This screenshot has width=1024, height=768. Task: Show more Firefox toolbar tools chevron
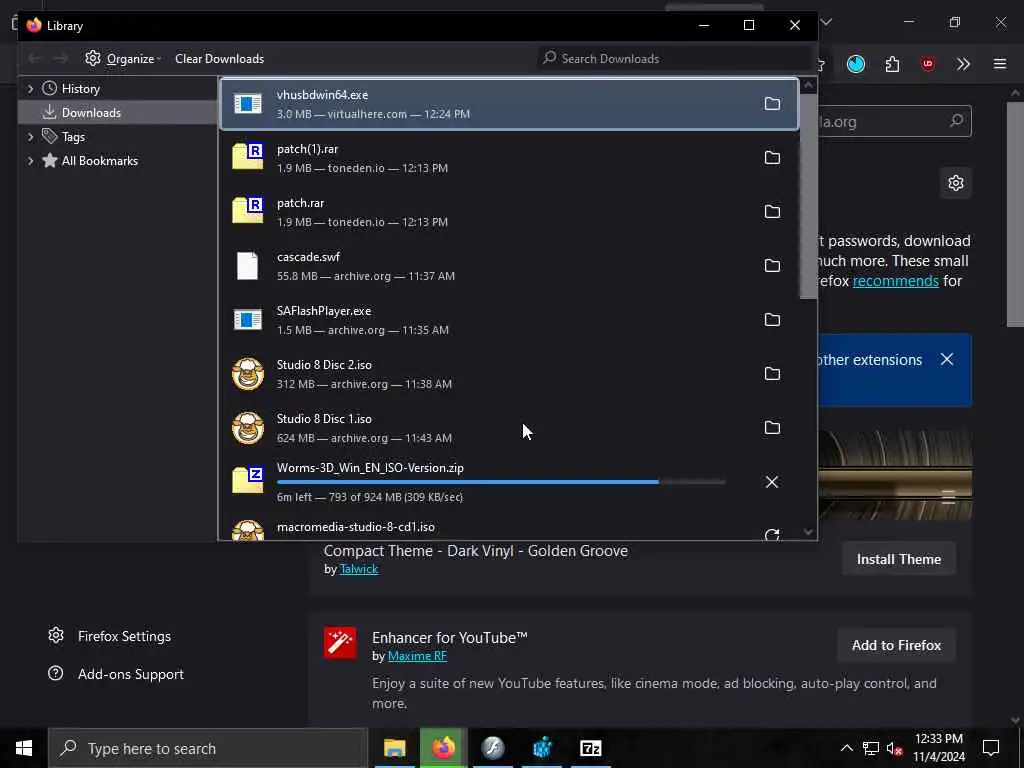coord(963,64)
